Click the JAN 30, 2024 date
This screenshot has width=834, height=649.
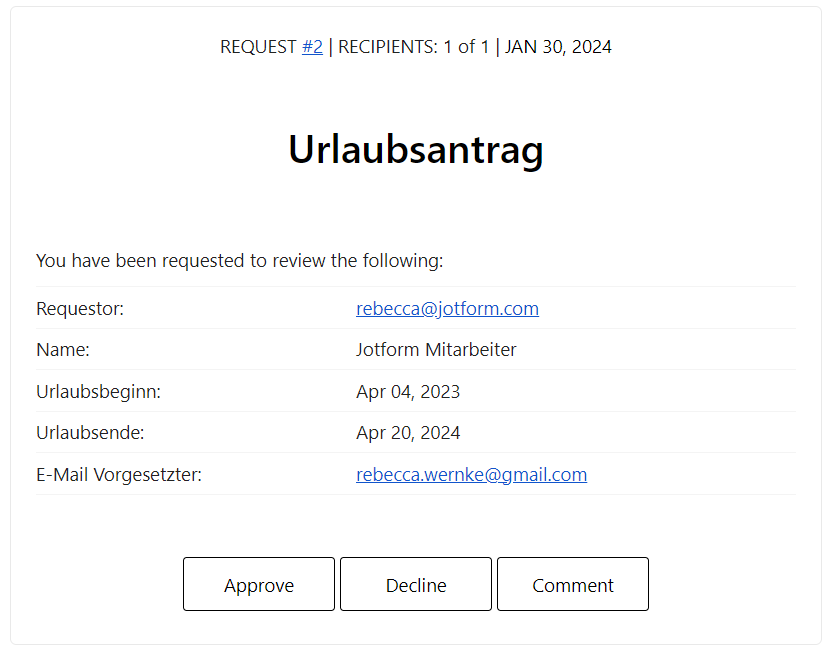pos(558,47)
